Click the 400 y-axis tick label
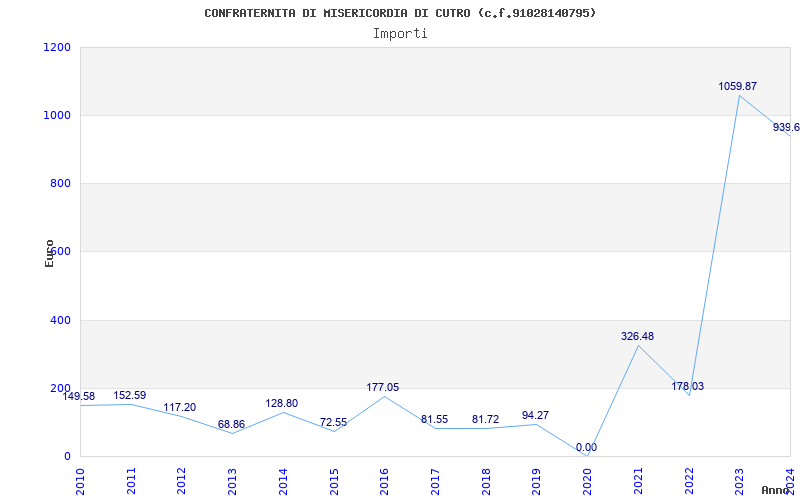Viewport: 800px width, 500px height. [x=60, y=320]
